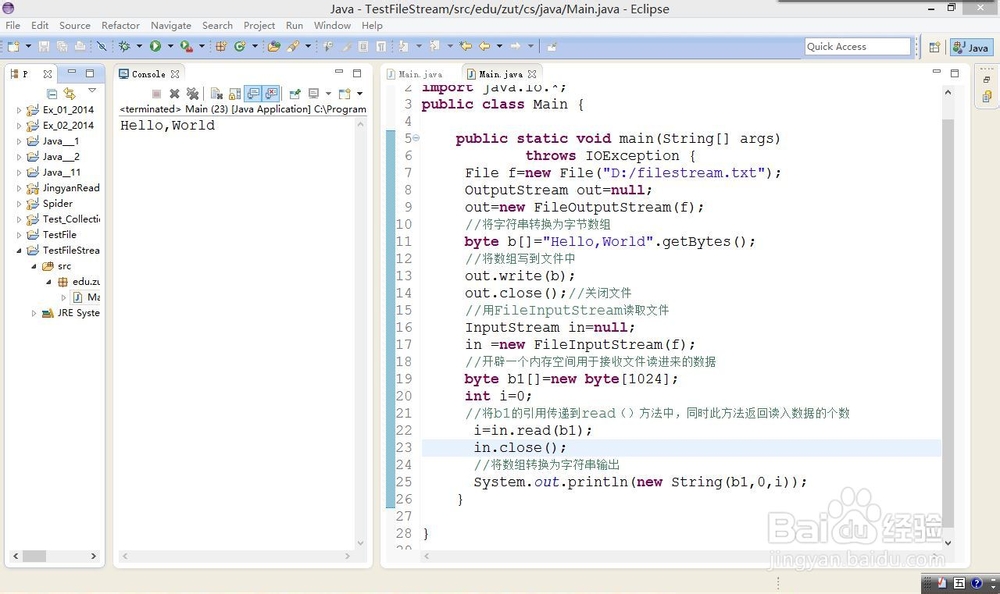1000x594 pixels.
Task: Switch to the Java perspective button
Action: tap(970, 47)
